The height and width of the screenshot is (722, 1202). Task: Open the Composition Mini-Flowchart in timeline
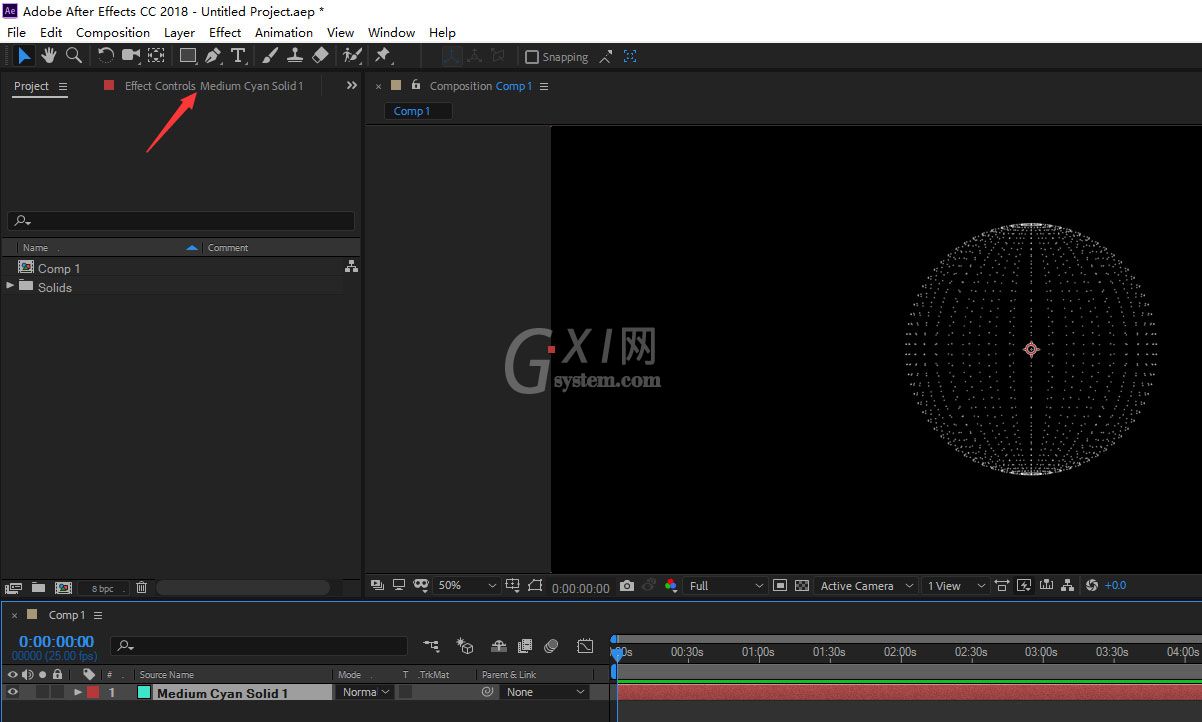click(431, 646)
